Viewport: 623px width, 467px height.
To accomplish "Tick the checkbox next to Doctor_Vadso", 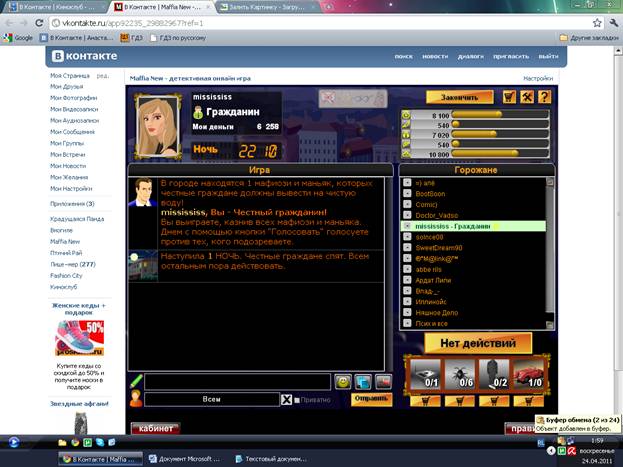I will (x=407, y=215).
